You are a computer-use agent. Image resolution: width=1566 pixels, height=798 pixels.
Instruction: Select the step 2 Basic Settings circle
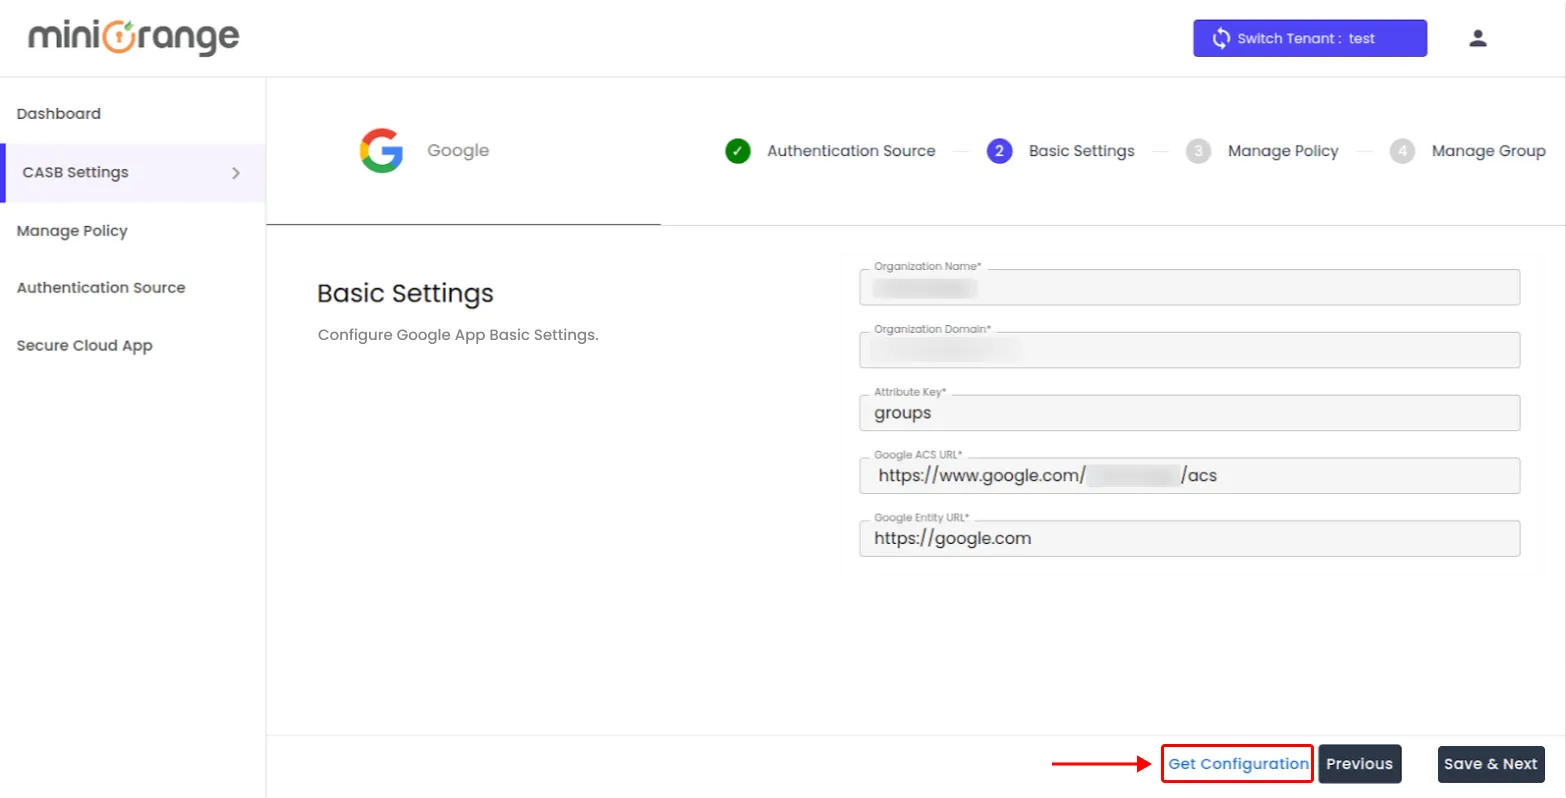coord(999,151)
